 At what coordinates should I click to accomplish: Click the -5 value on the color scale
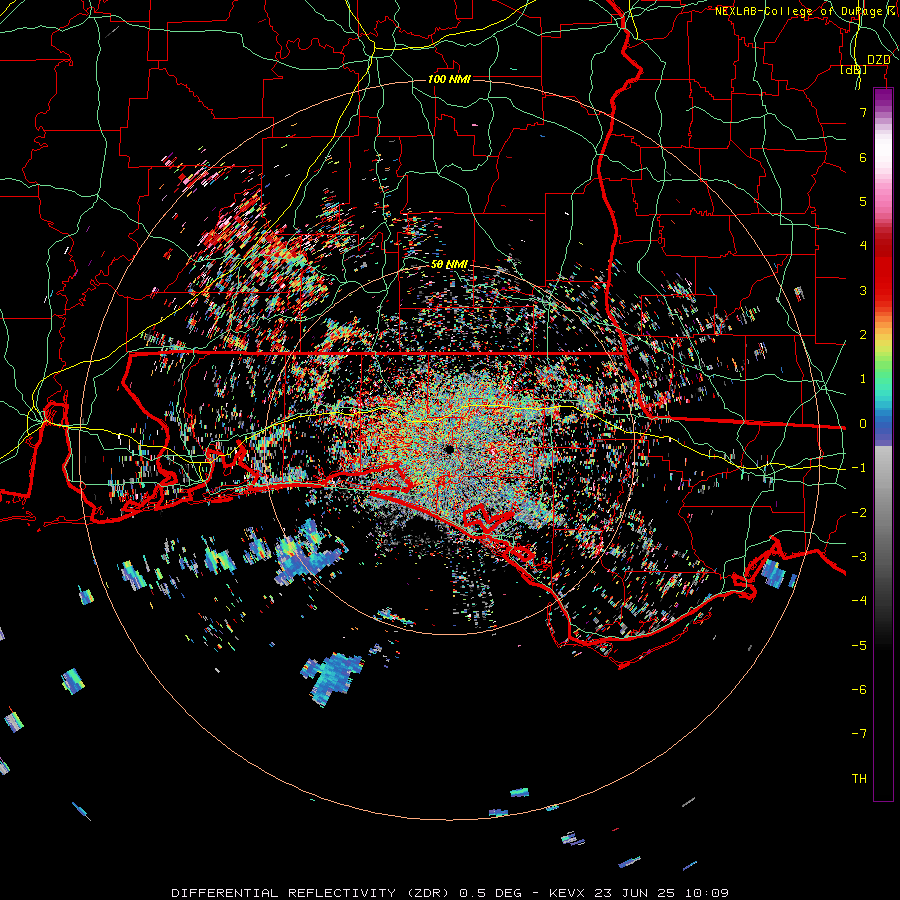click(859, 646)
